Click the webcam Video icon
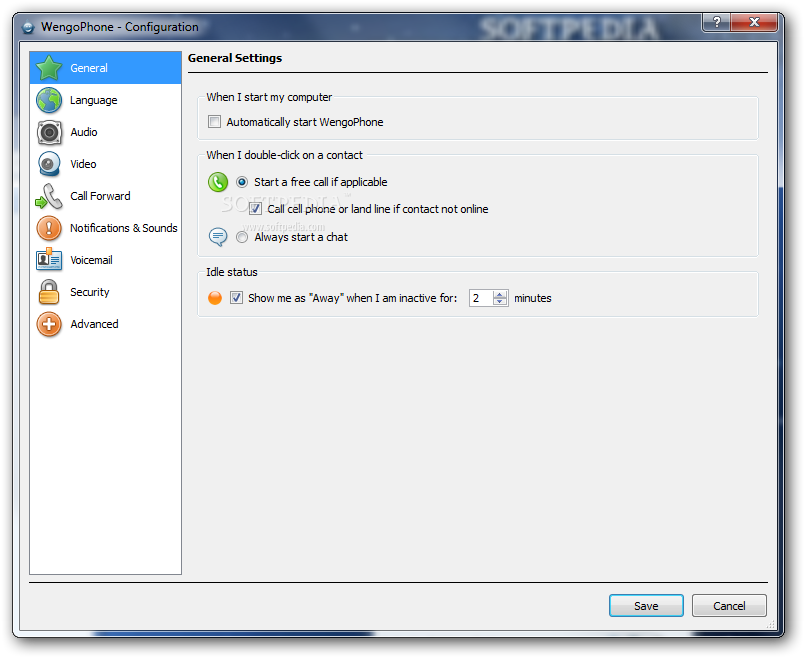 pyautogui.click(x=49, y=164)
